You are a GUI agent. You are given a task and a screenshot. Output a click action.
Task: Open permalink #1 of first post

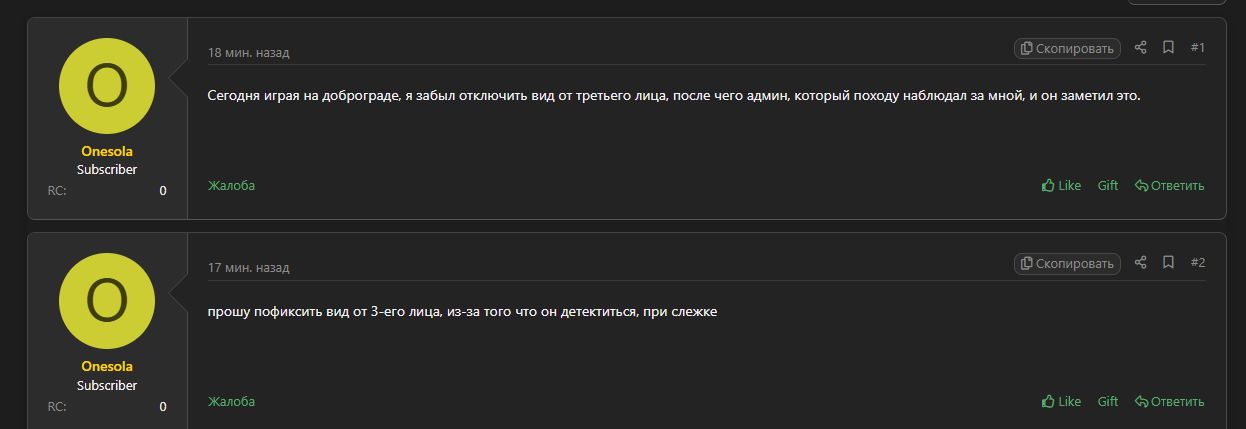(1198, 48)
